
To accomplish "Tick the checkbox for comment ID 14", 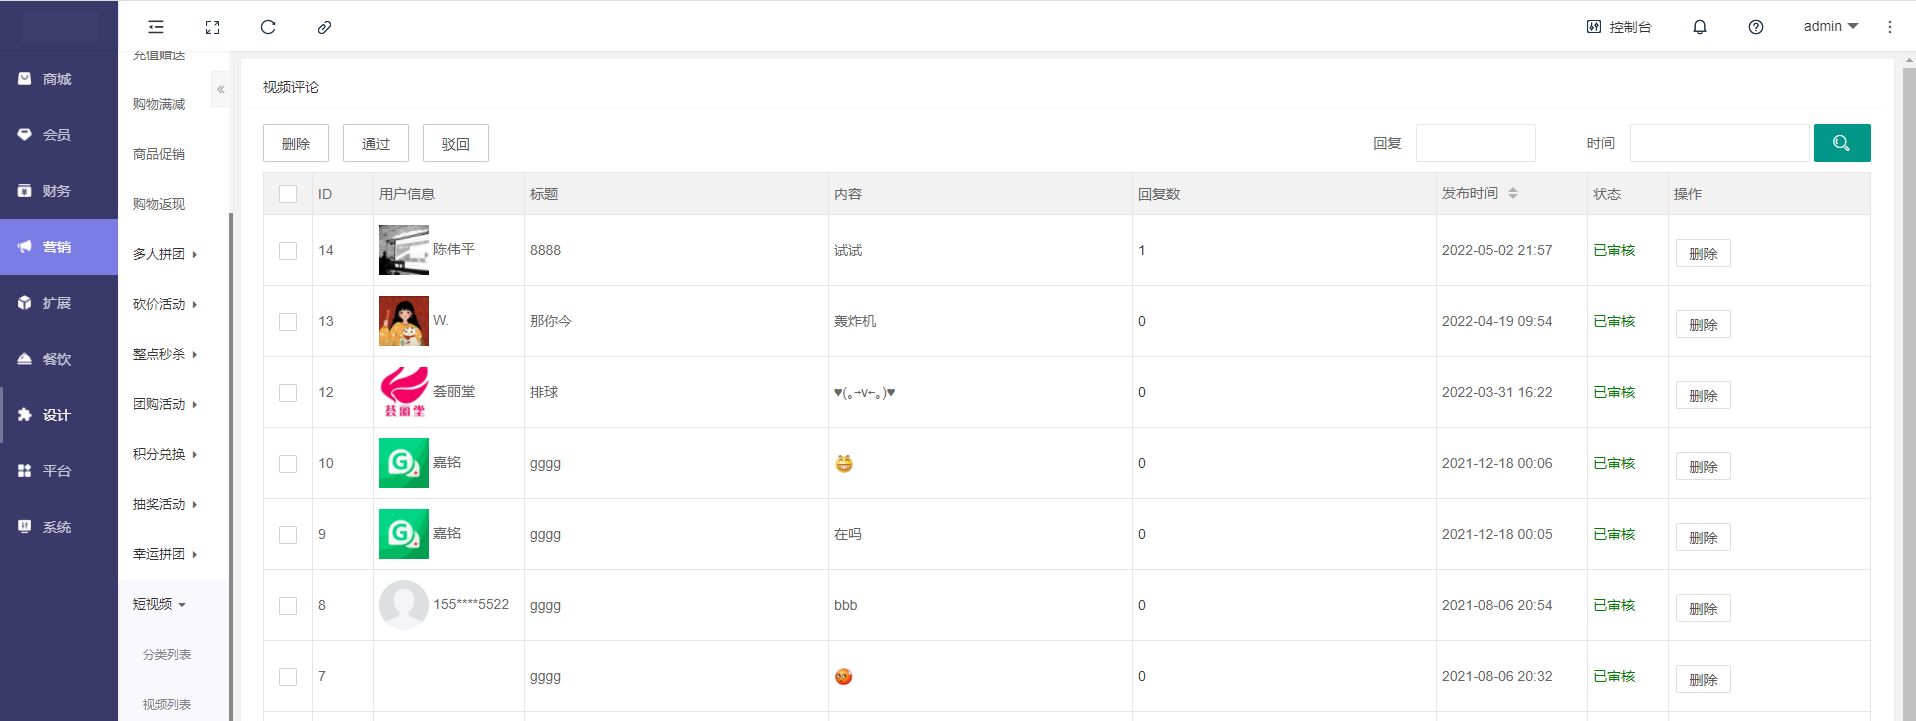I will point(288,251).
